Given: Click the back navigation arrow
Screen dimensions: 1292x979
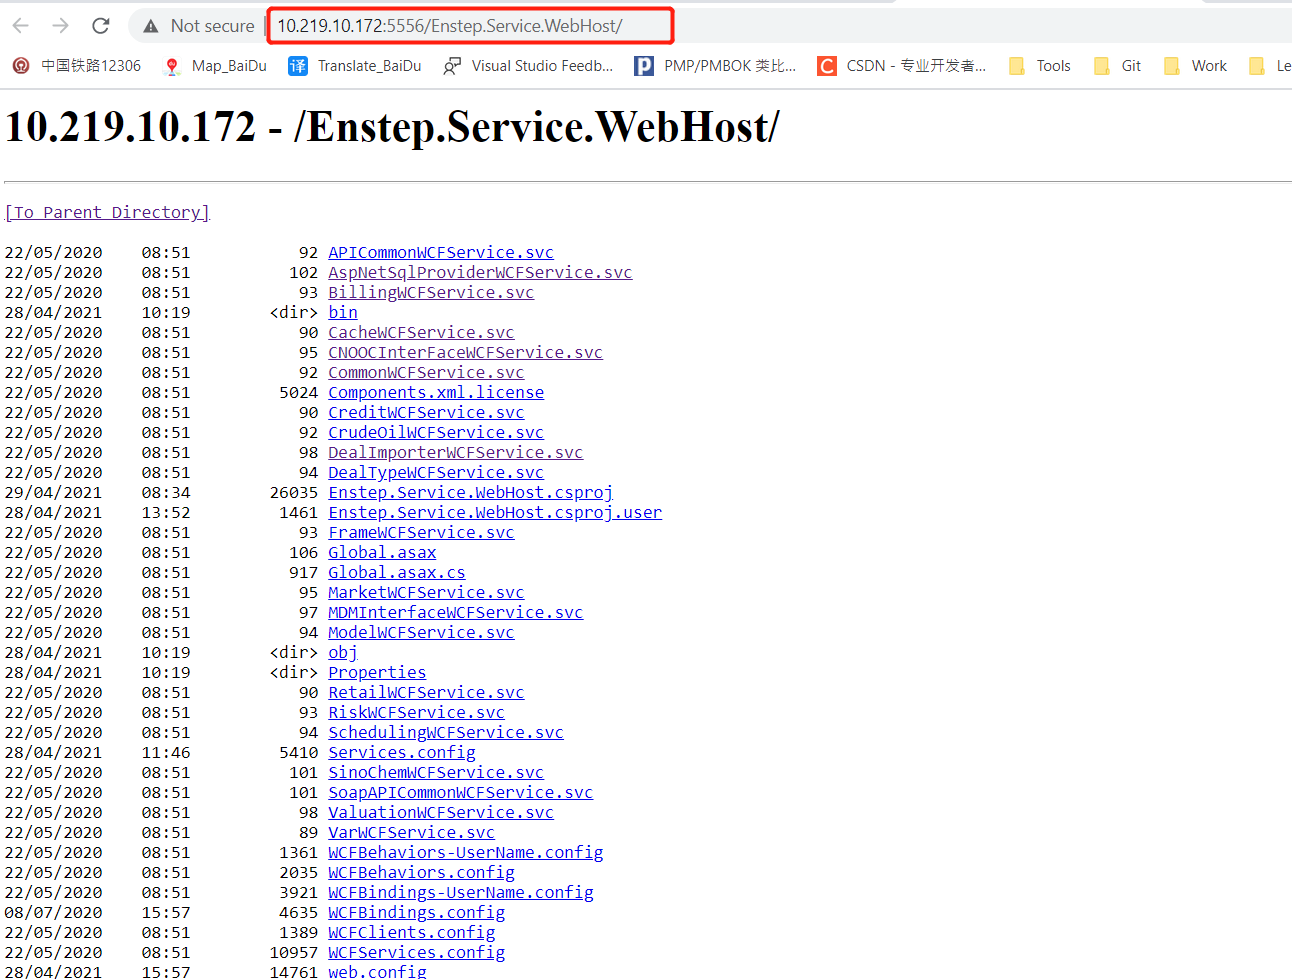Looking at the screenshot, I should click(21, 26).
